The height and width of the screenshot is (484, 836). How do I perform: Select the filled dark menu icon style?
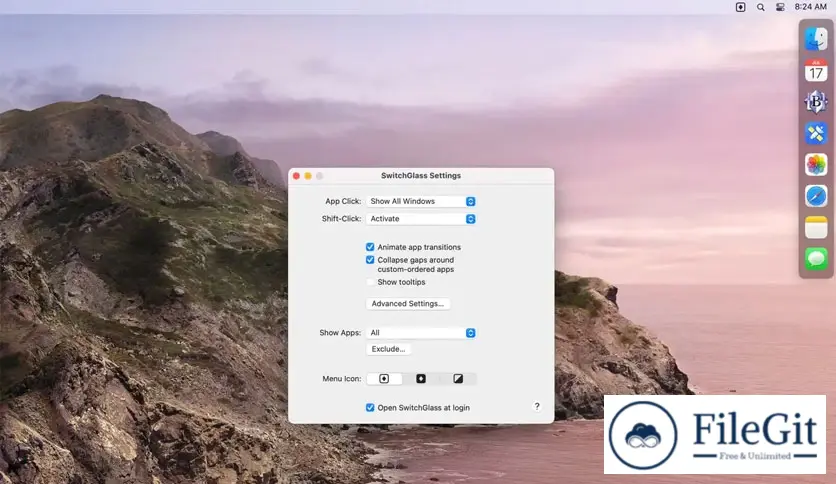pos(421,378)
